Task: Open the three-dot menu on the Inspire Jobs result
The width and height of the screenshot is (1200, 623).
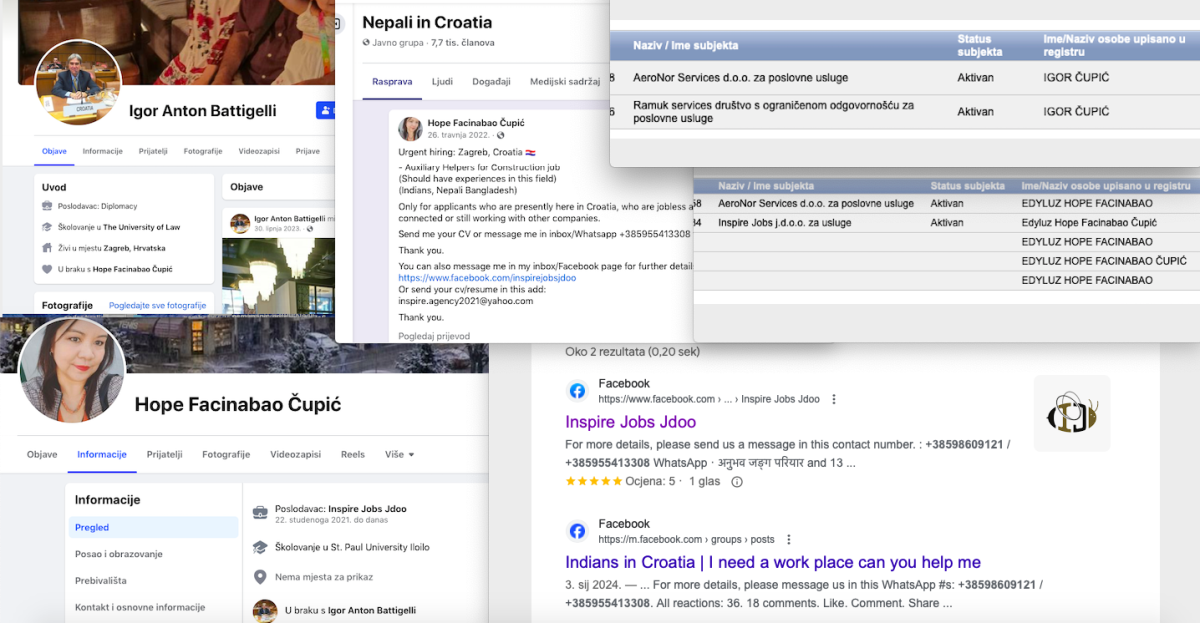Action: pos(834,399)
